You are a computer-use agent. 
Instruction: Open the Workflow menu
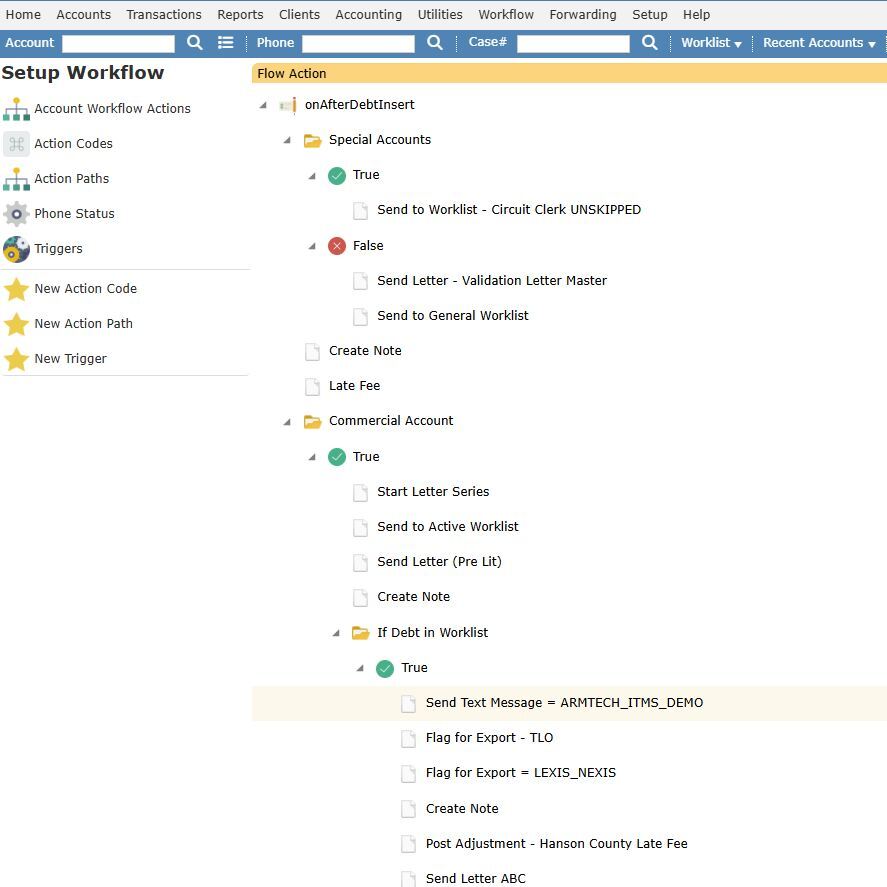tap(505, 14)
